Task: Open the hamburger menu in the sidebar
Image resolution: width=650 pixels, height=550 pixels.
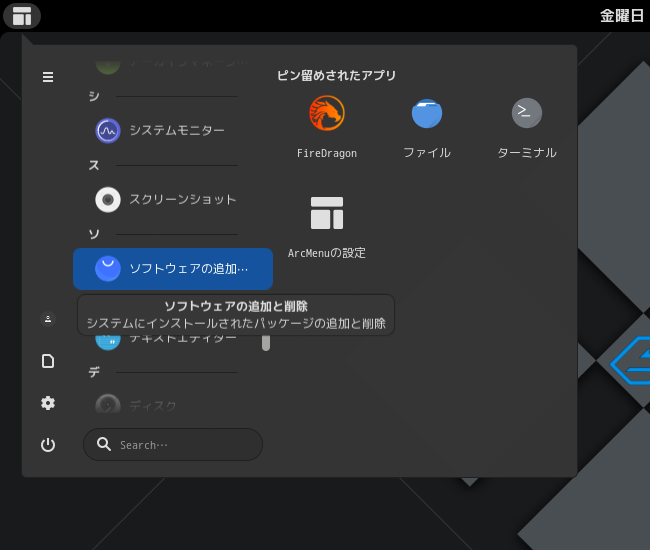Action: [x=48, y=77]
